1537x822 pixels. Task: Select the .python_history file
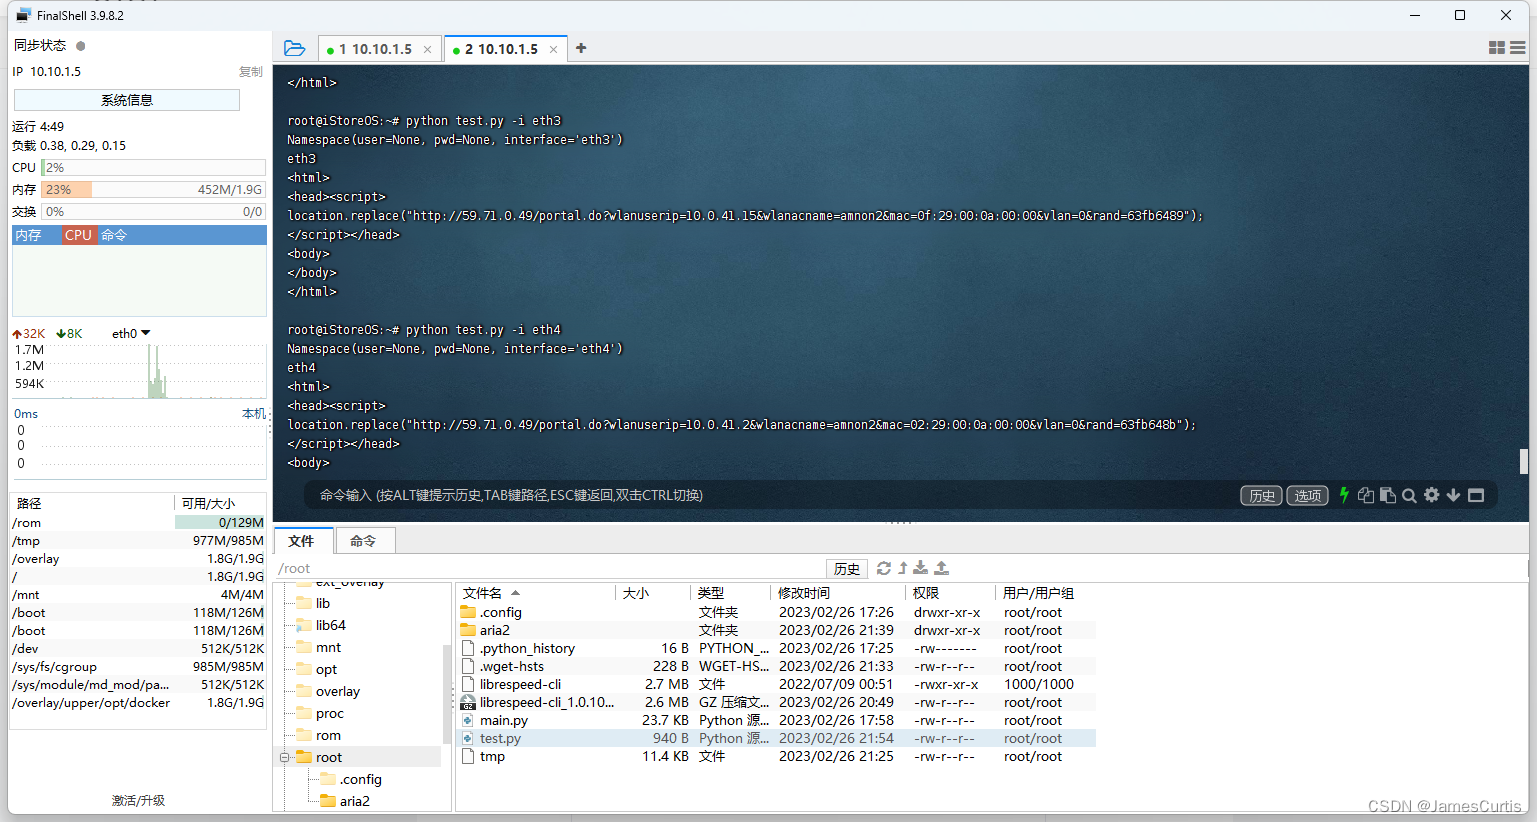tap(777, 648)
